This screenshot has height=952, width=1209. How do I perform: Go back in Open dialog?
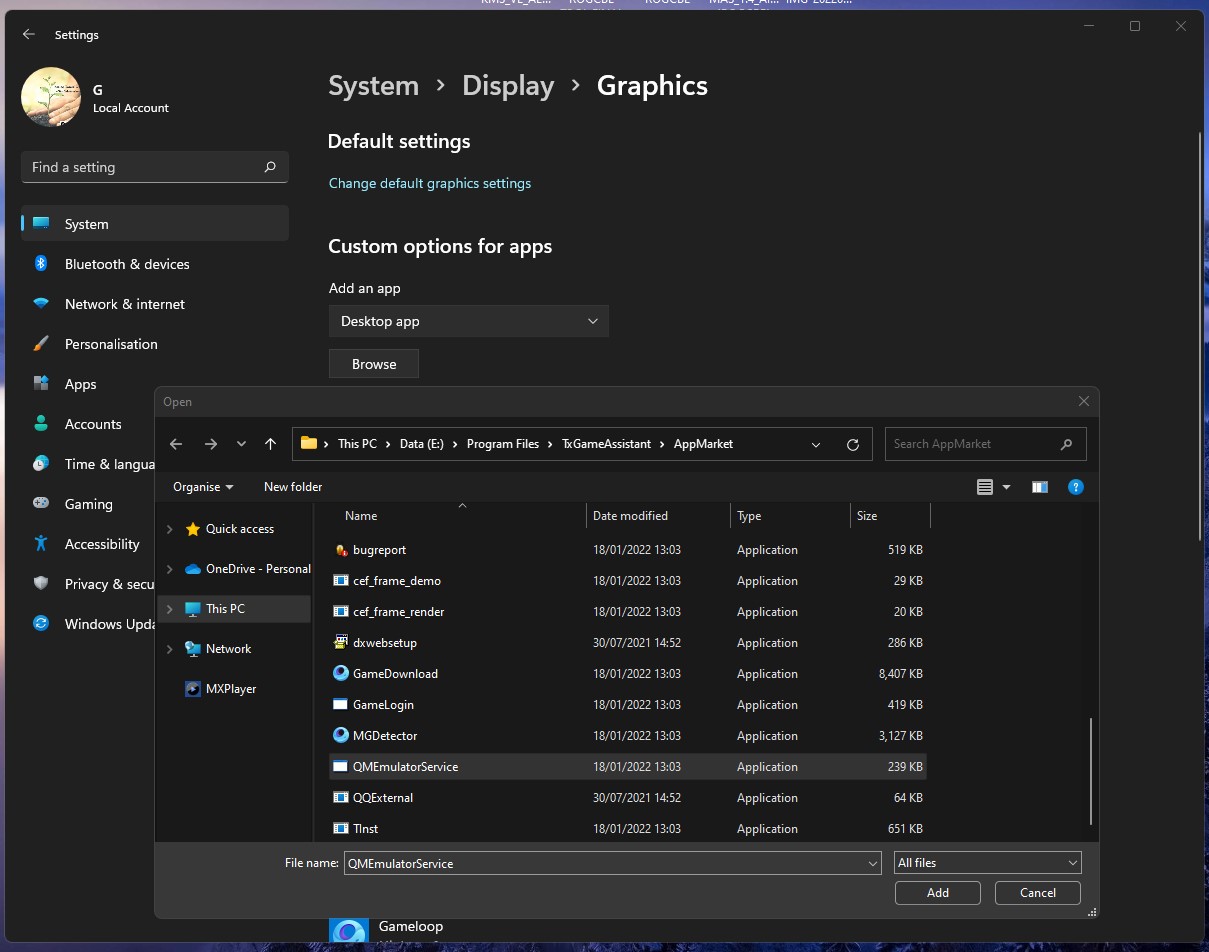(176, 444)
